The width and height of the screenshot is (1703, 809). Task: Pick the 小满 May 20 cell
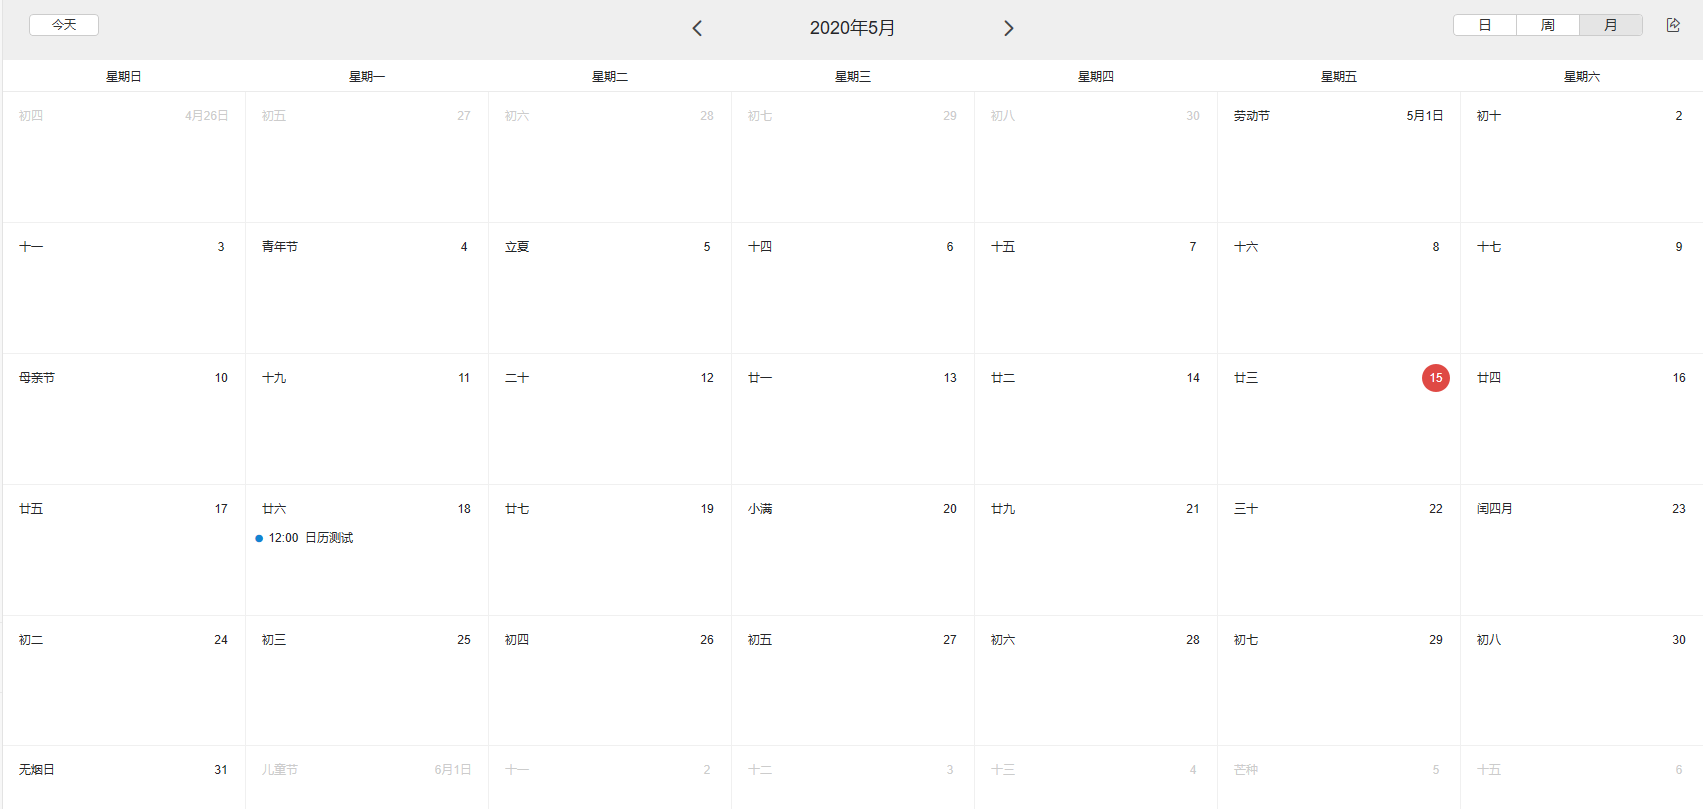pyautogui.click(x=852, y=550)
